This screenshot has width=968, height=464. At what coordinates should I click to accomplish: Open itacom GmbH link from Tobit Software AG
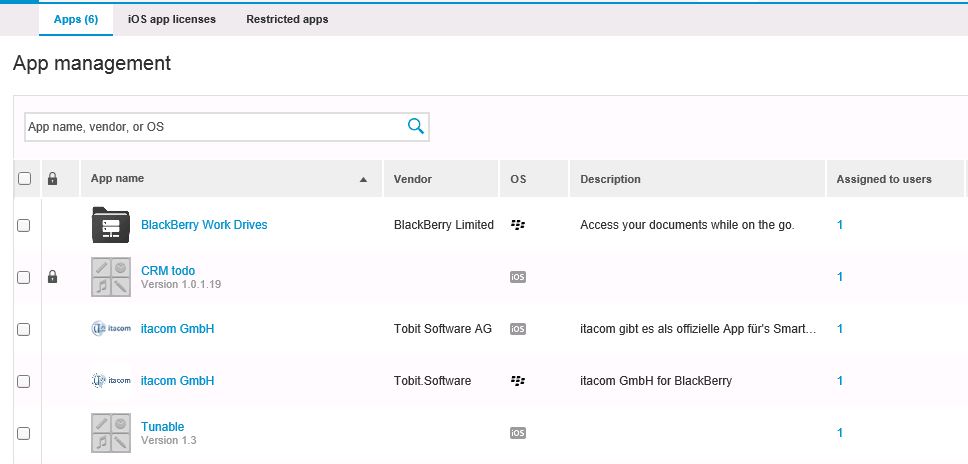178,329
